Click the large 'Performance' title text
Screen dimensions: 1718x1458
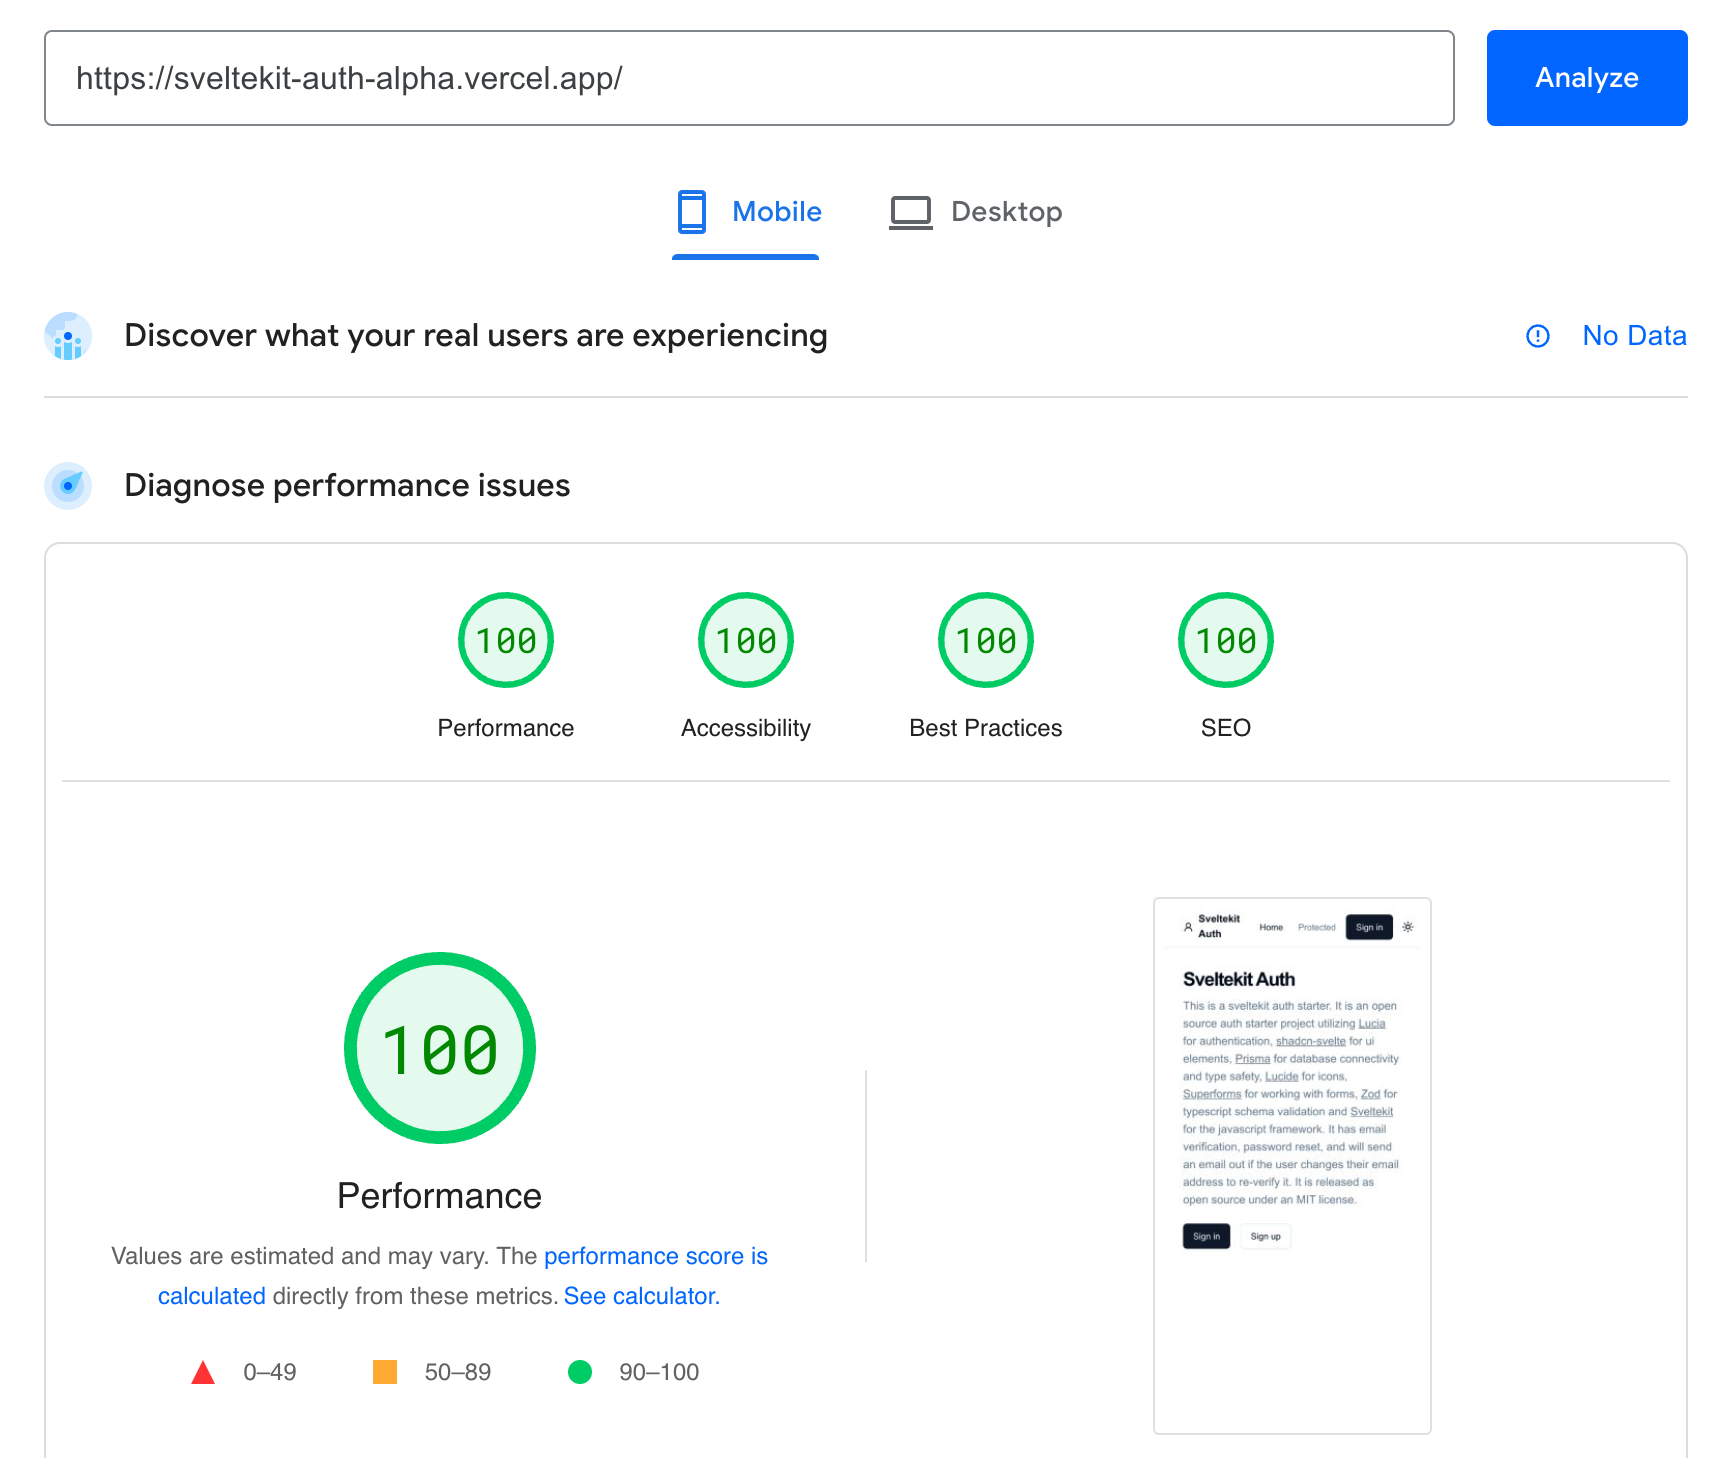tap(439, 1196)
